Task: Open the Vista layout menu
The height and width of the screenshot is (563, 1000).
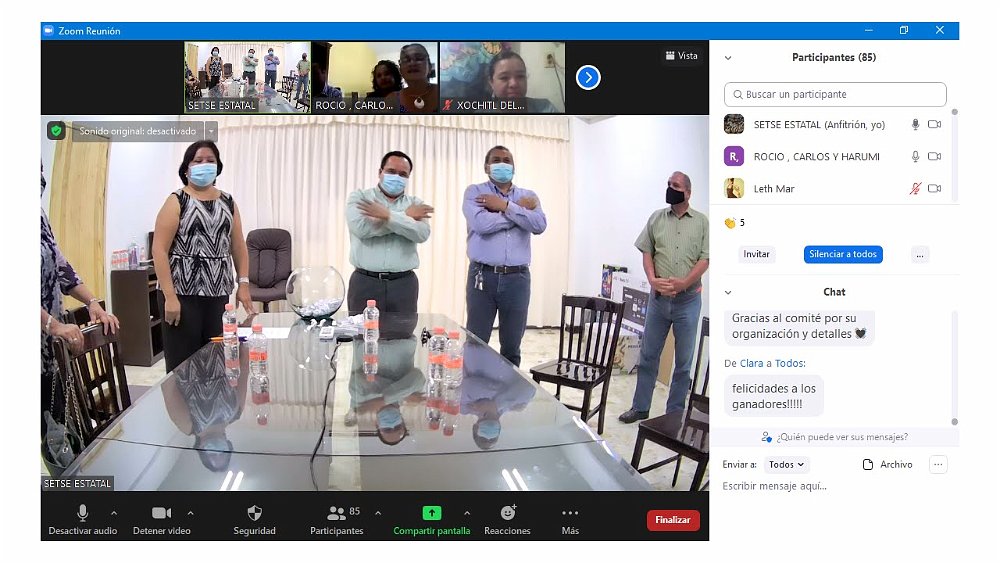Action: 681,56
